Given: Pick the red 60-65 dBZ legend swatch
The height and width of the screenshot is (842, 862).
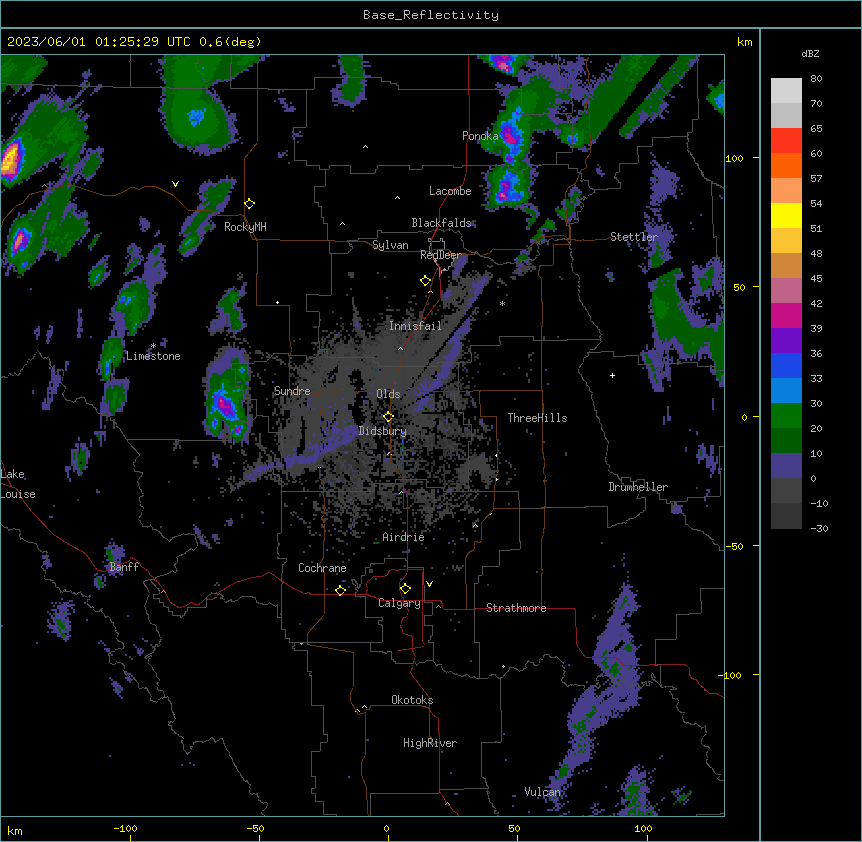Looking at the screenshot, I should tap(786, 141).
